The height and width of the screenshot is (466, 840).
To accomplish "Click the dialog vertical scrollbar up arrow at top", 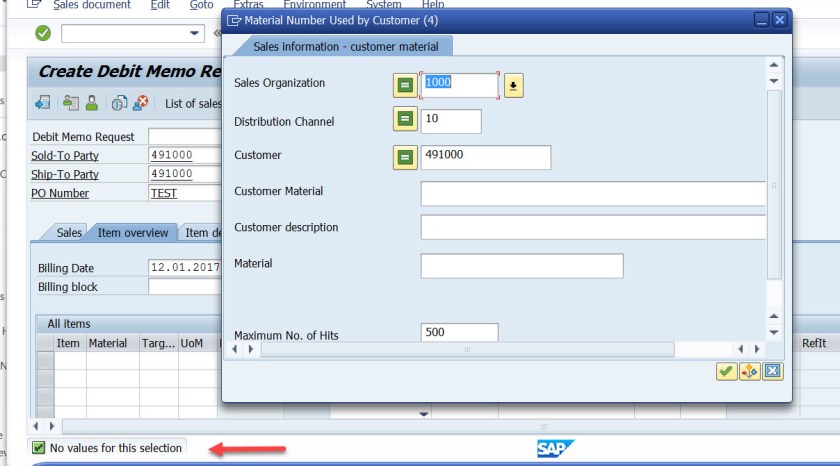I will [x=774, y=65].
